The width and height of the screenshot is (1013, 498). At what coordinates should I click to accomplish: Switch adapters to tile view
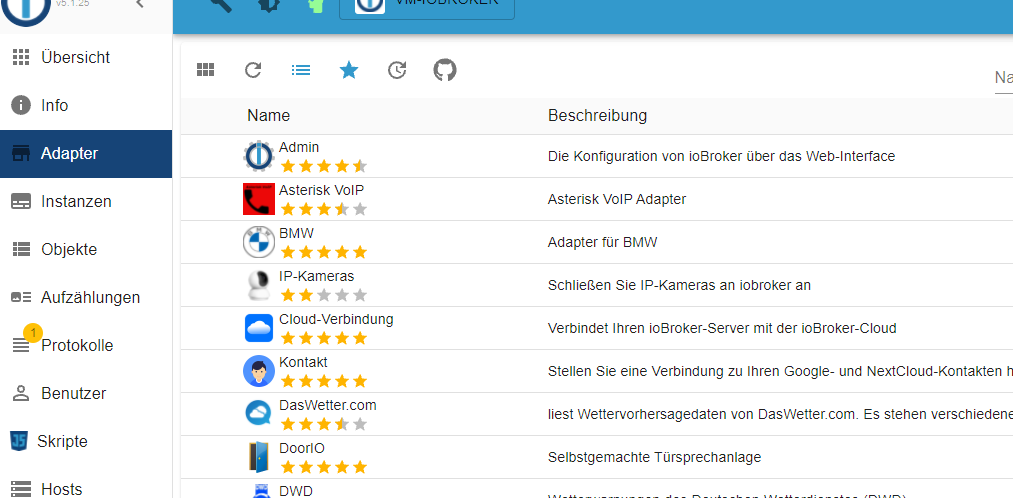205,70
